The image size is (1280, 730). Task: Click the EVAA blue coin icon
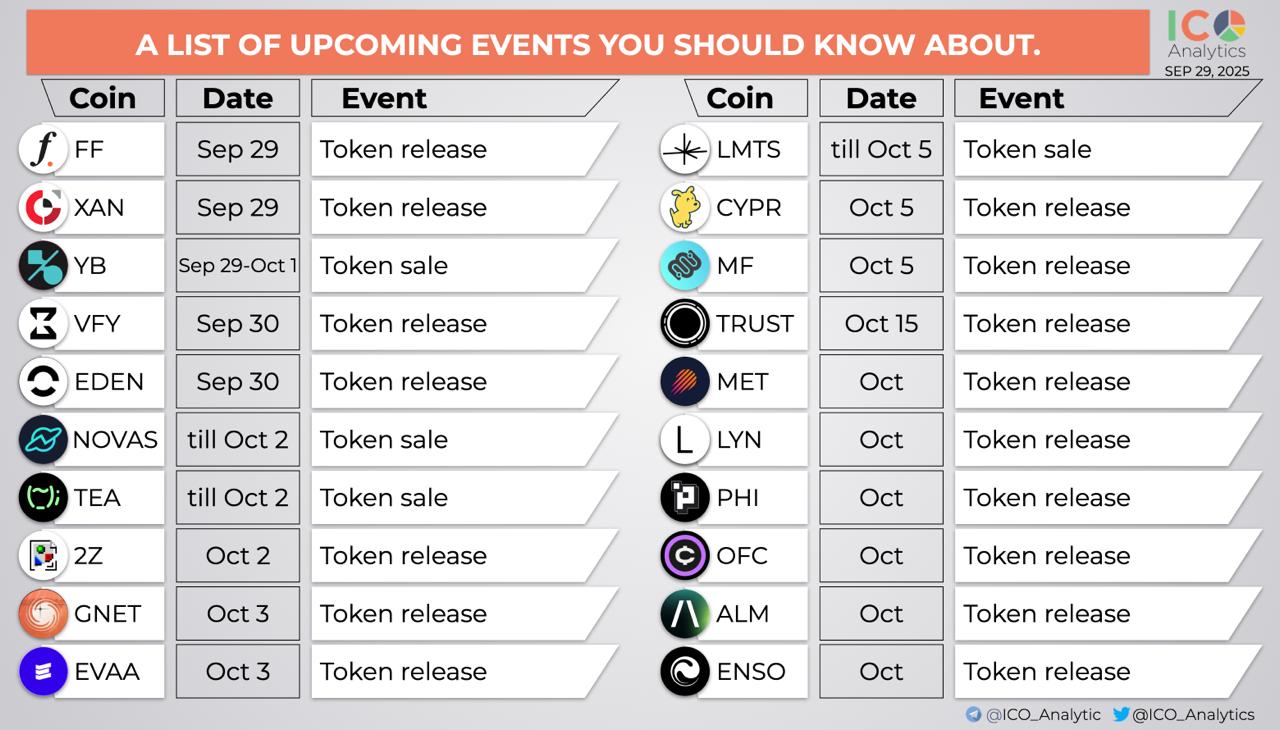click(43, 671)
